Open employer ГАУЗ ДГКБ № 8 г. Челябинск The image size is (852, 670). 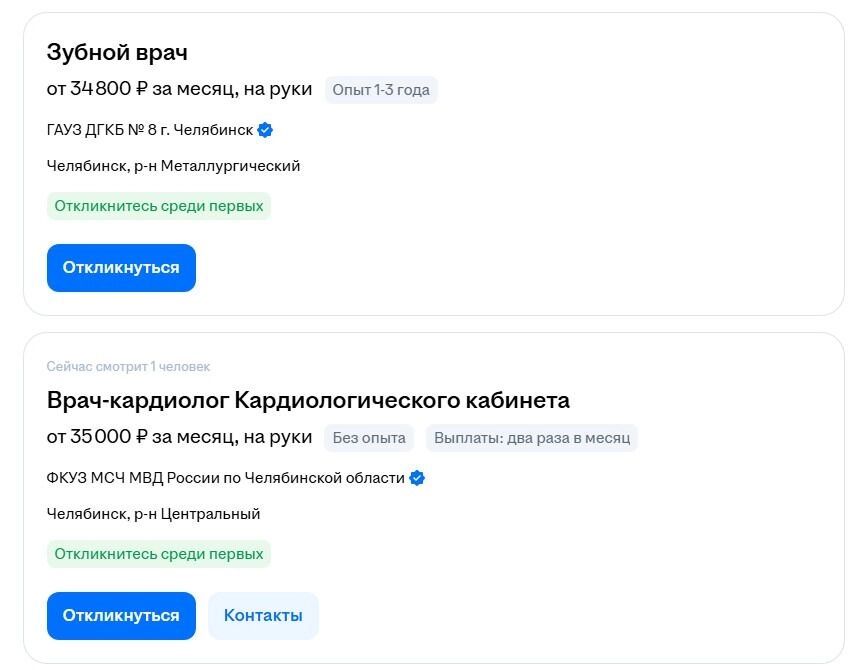(x=150, y=130)
